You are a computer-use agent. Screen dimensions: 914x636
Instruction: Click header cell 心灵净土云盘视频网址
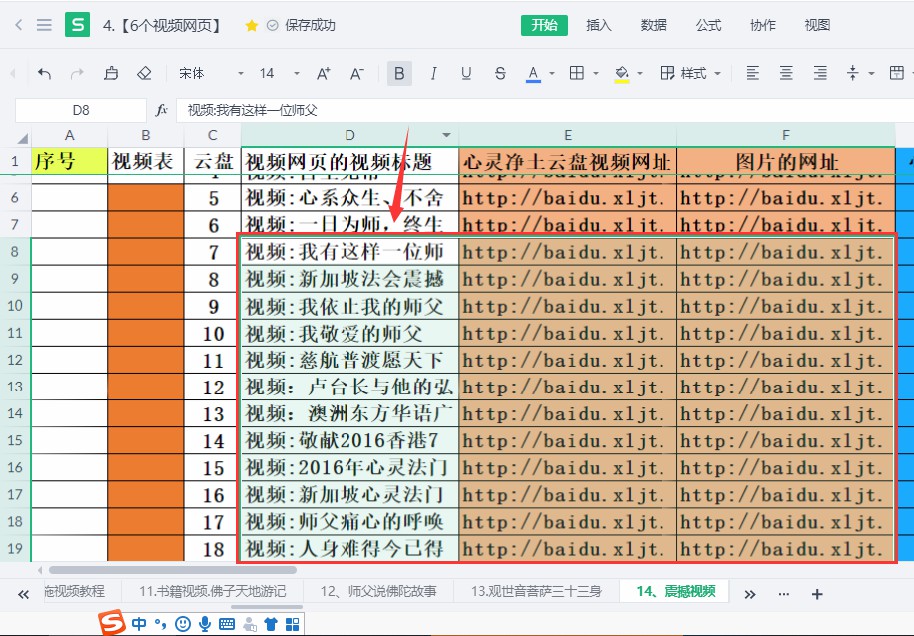pyautogui.click(x=568, y=161)
